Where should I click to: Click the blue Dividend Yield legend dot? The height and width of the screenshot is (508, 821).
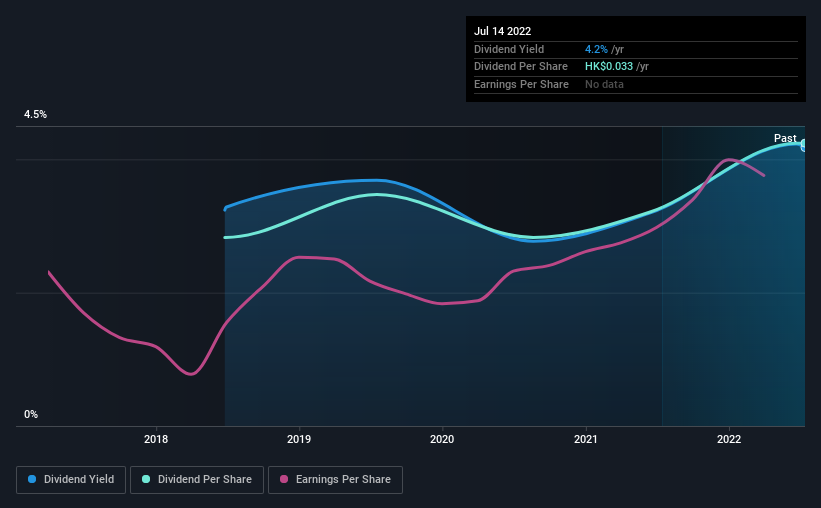(x=32, y=479)
